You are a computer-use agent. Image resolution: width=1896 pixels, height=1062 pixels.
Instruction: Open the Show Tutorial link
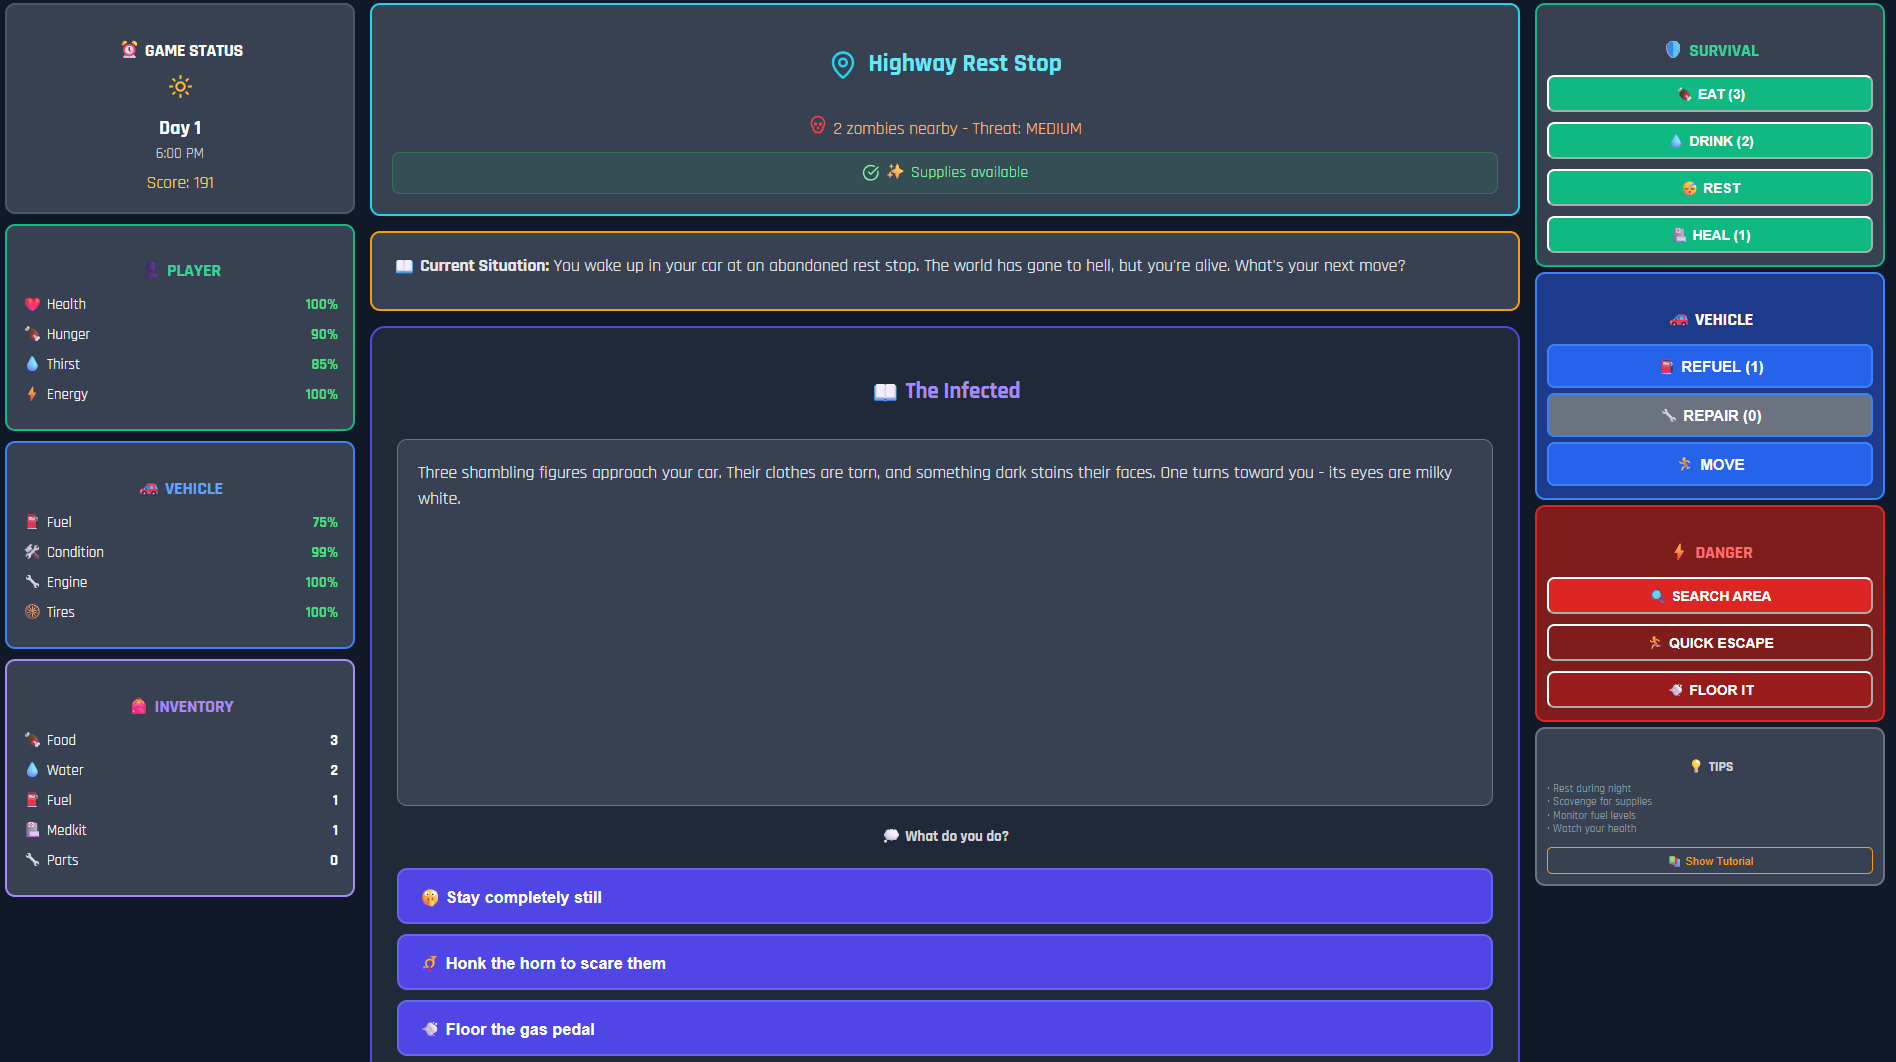(1709, 861)
